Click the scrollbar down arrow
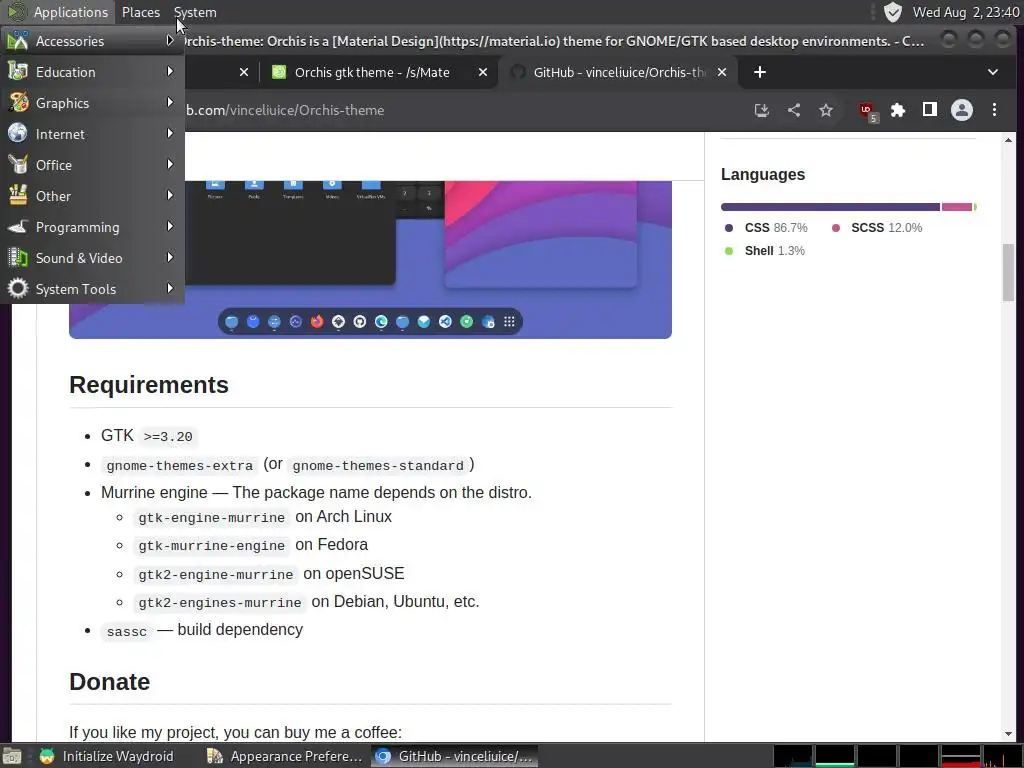This screenshot has width=1024, height=768. (1008, 734)
